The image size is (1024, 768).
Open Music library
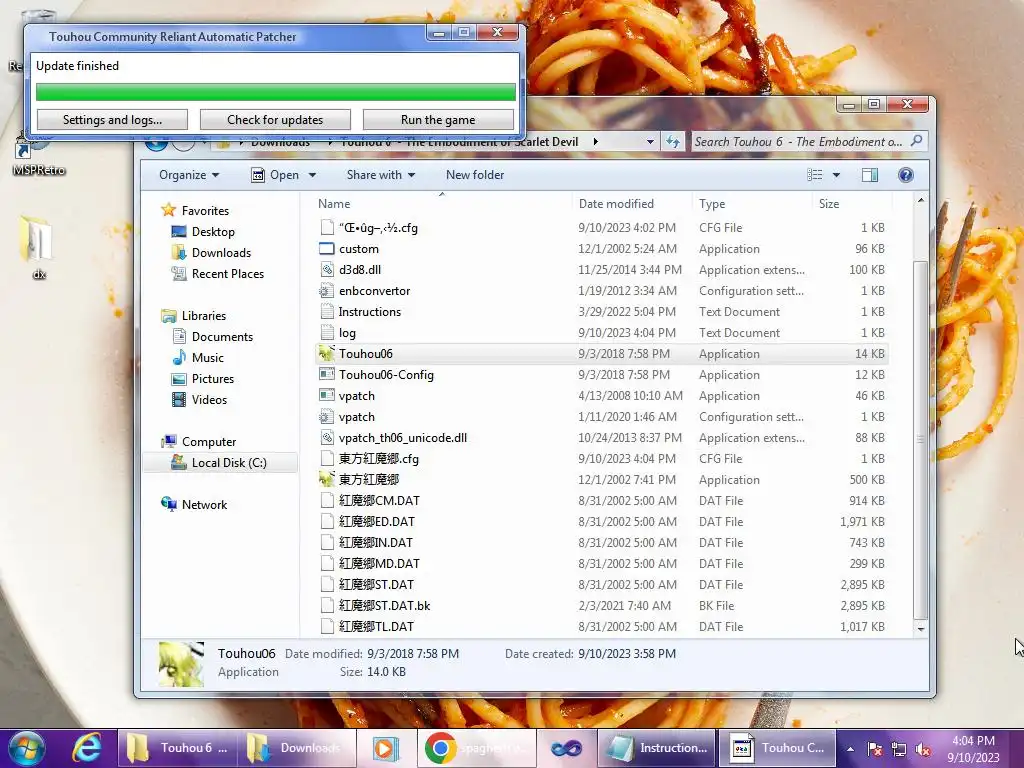pyautogui.click(x=208, y=357)
